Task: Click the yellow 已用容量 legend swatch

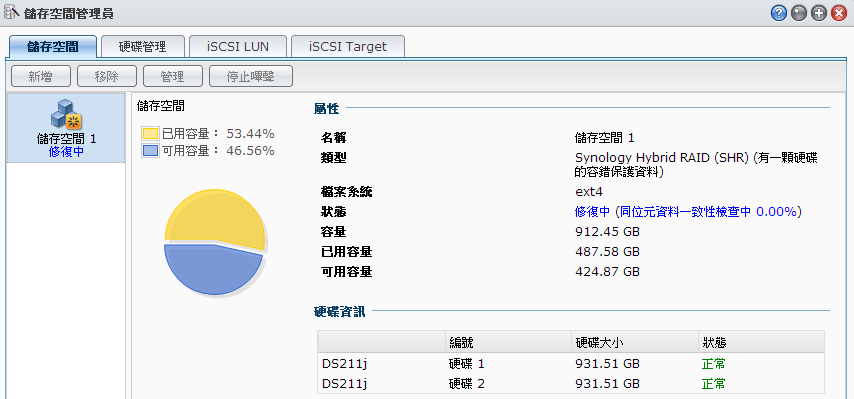Action: 150,134
